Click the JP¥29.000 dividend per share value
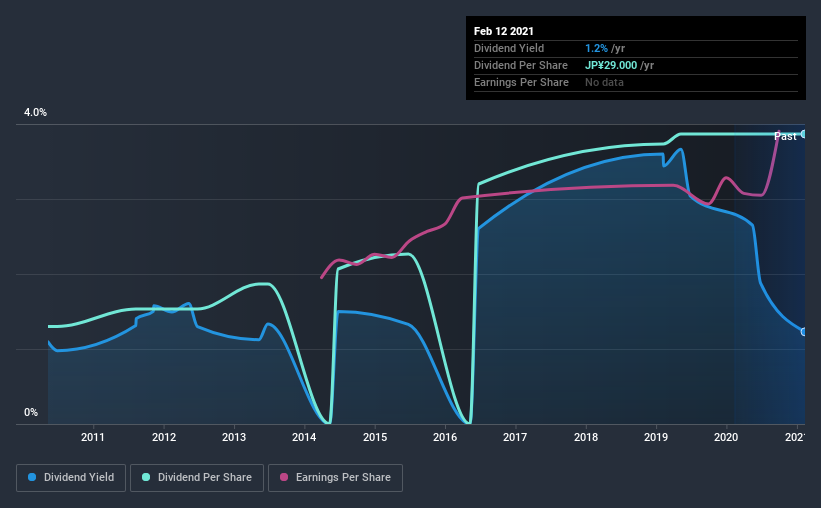 pyautogui.click(x=611, y=65)
